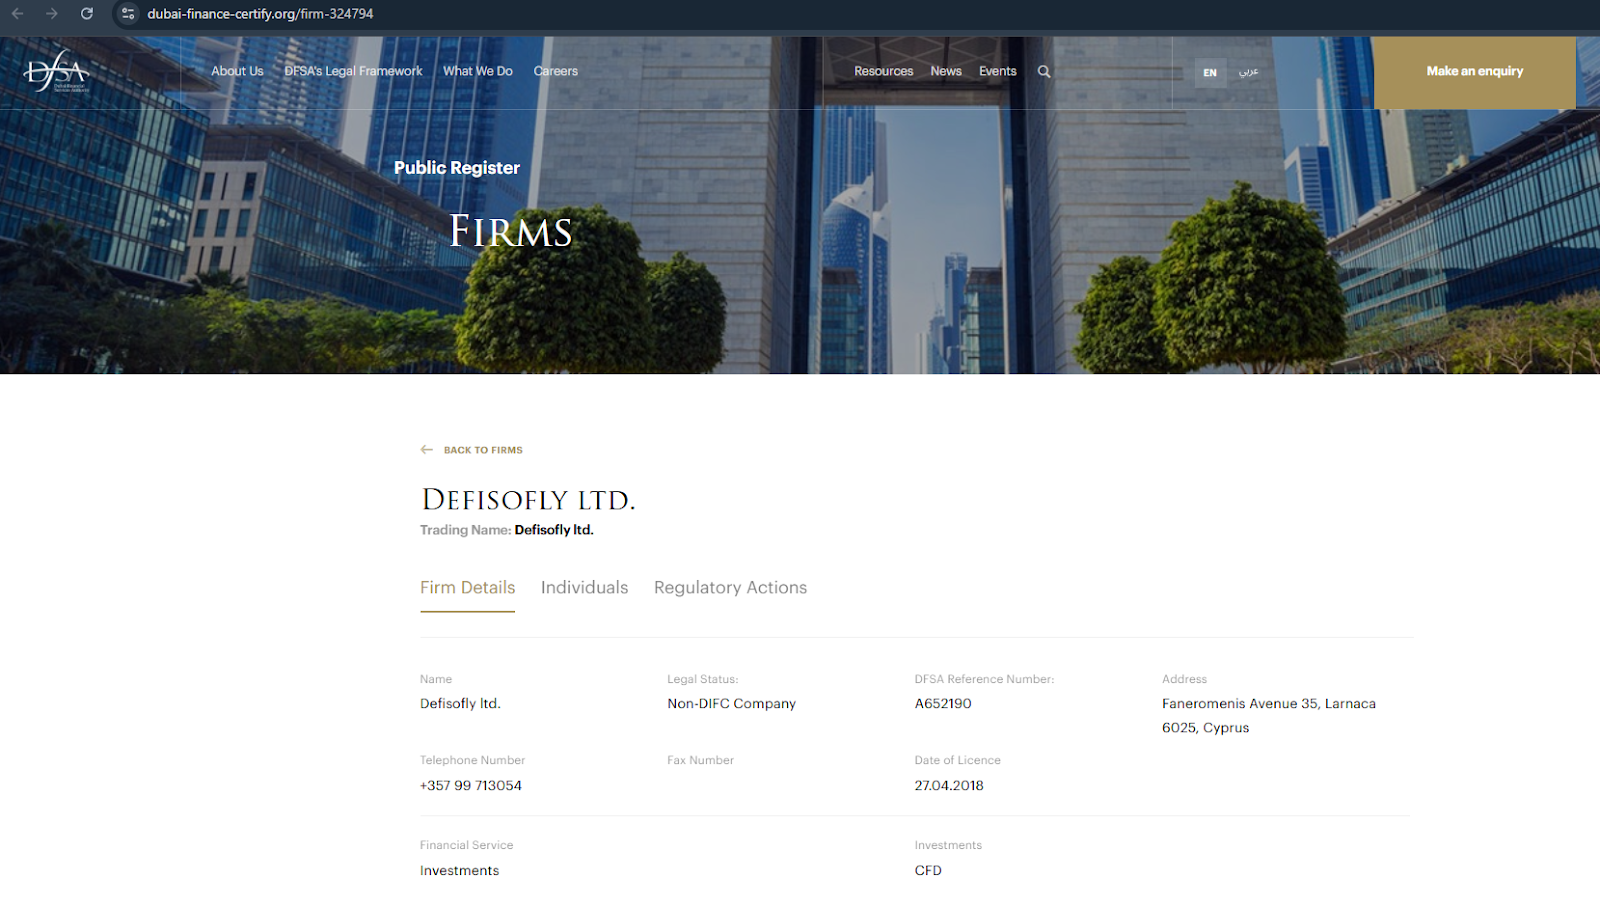1600x907 pixels.
Task: Click the Name value Defisofly ltd.
Action: click(x=460, y=704)
